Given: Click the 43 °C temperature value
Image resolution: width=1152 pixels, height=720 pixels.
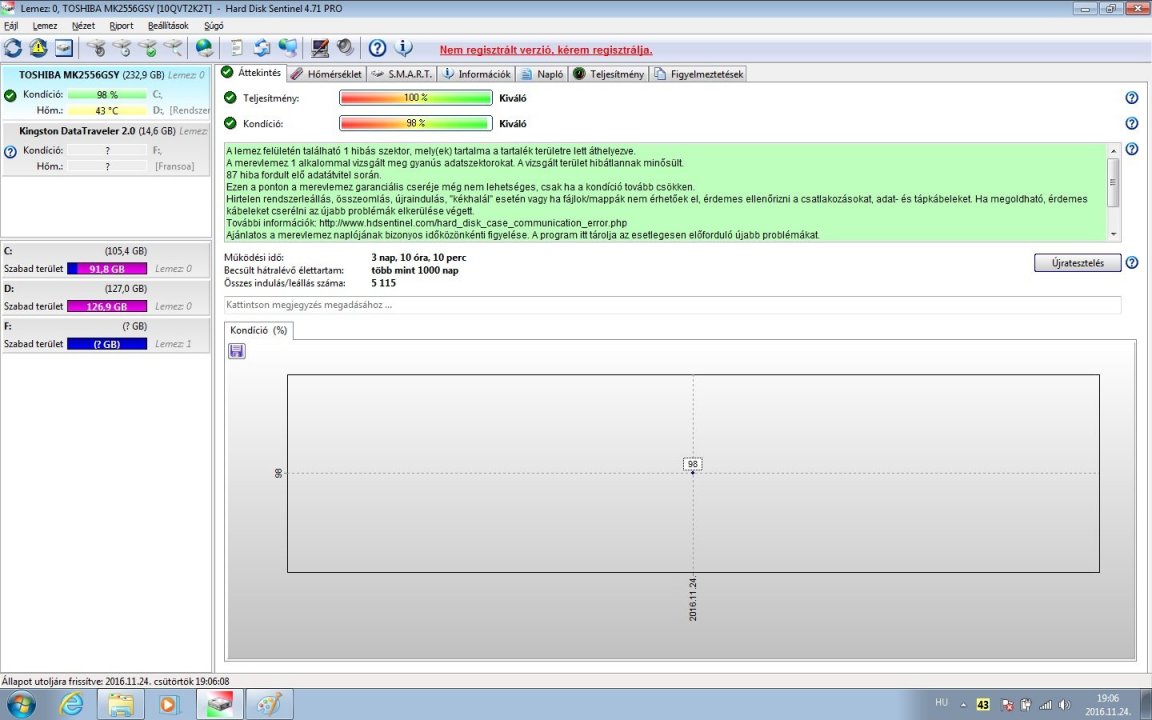Looking at the screenshot, I should click(x=107, y=111).
